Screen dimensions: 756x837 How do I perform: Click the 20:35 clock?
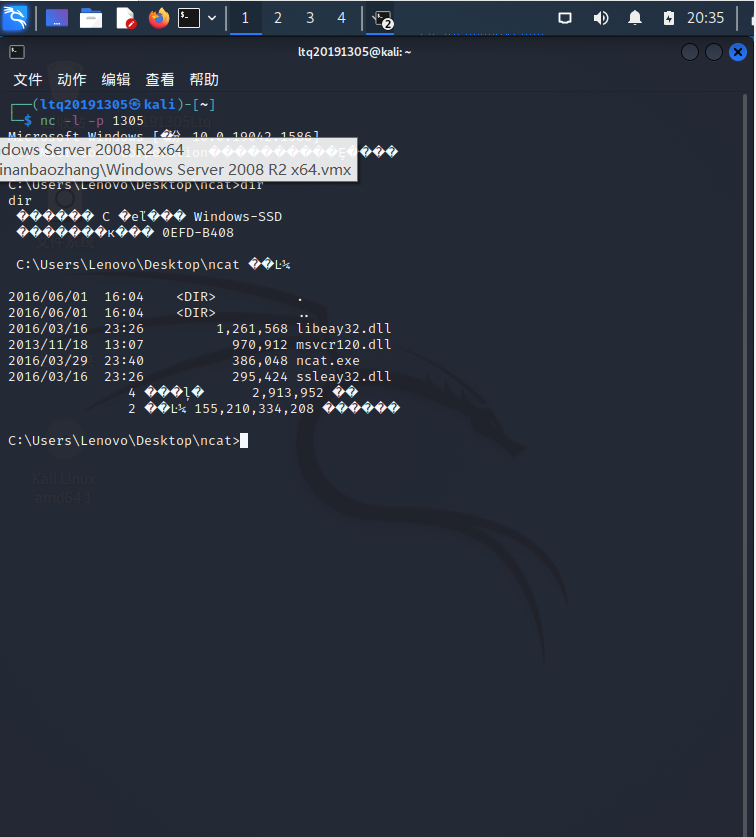[705, 18]
